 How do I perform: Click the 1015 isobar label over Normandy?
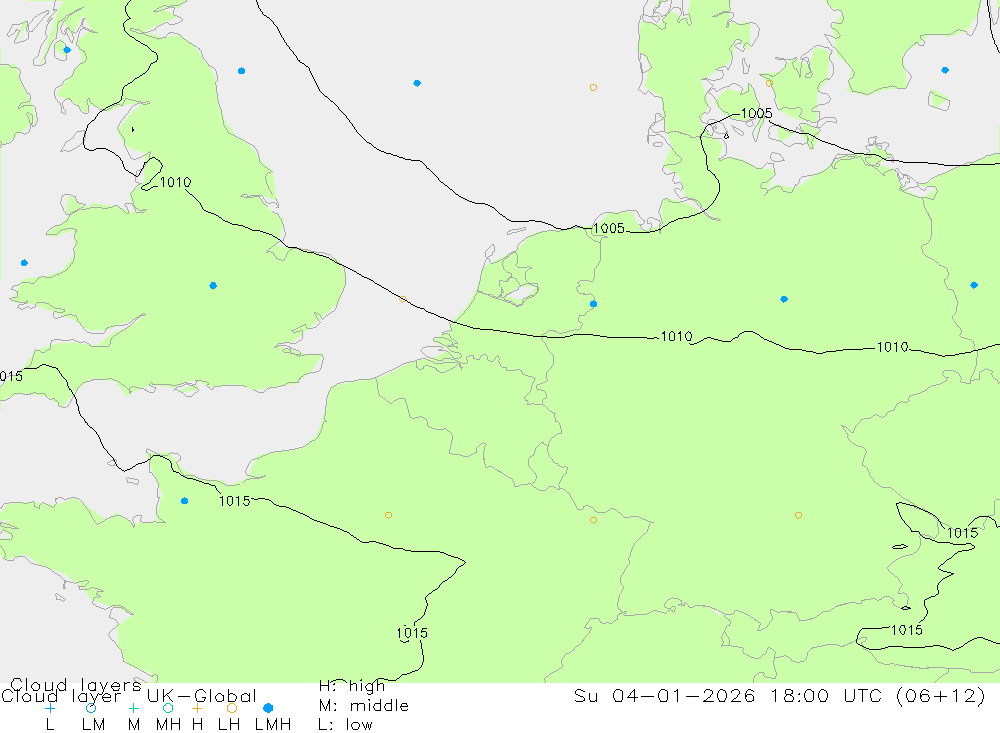(x=235, y=501)
